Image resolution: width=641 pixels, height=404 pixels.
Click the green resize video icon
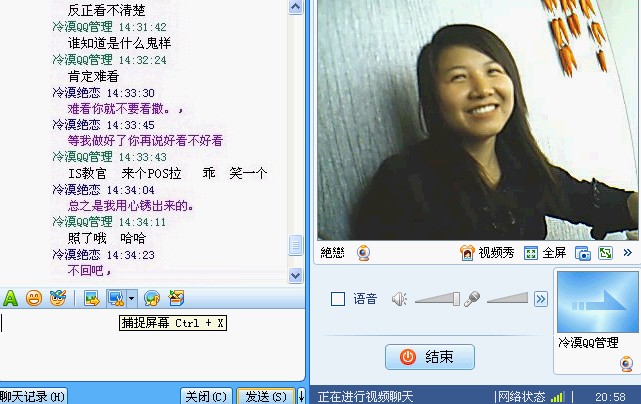point(605,253)
